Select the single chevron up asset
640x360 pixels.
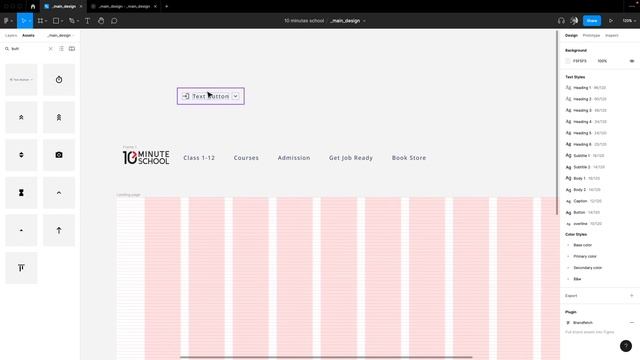tap(59, 193)
